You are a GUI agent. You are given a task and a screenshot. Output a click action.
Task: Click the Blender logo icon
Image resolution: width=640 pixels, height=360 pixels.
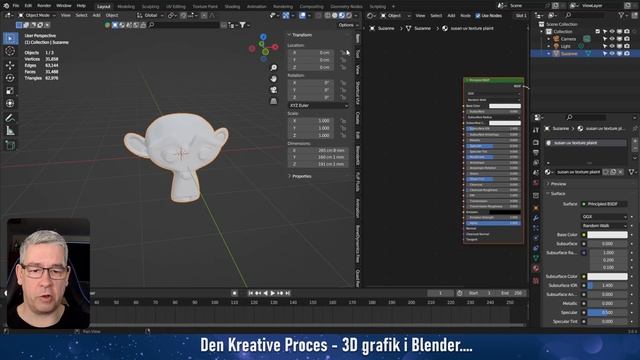click(x=6, y=6)
